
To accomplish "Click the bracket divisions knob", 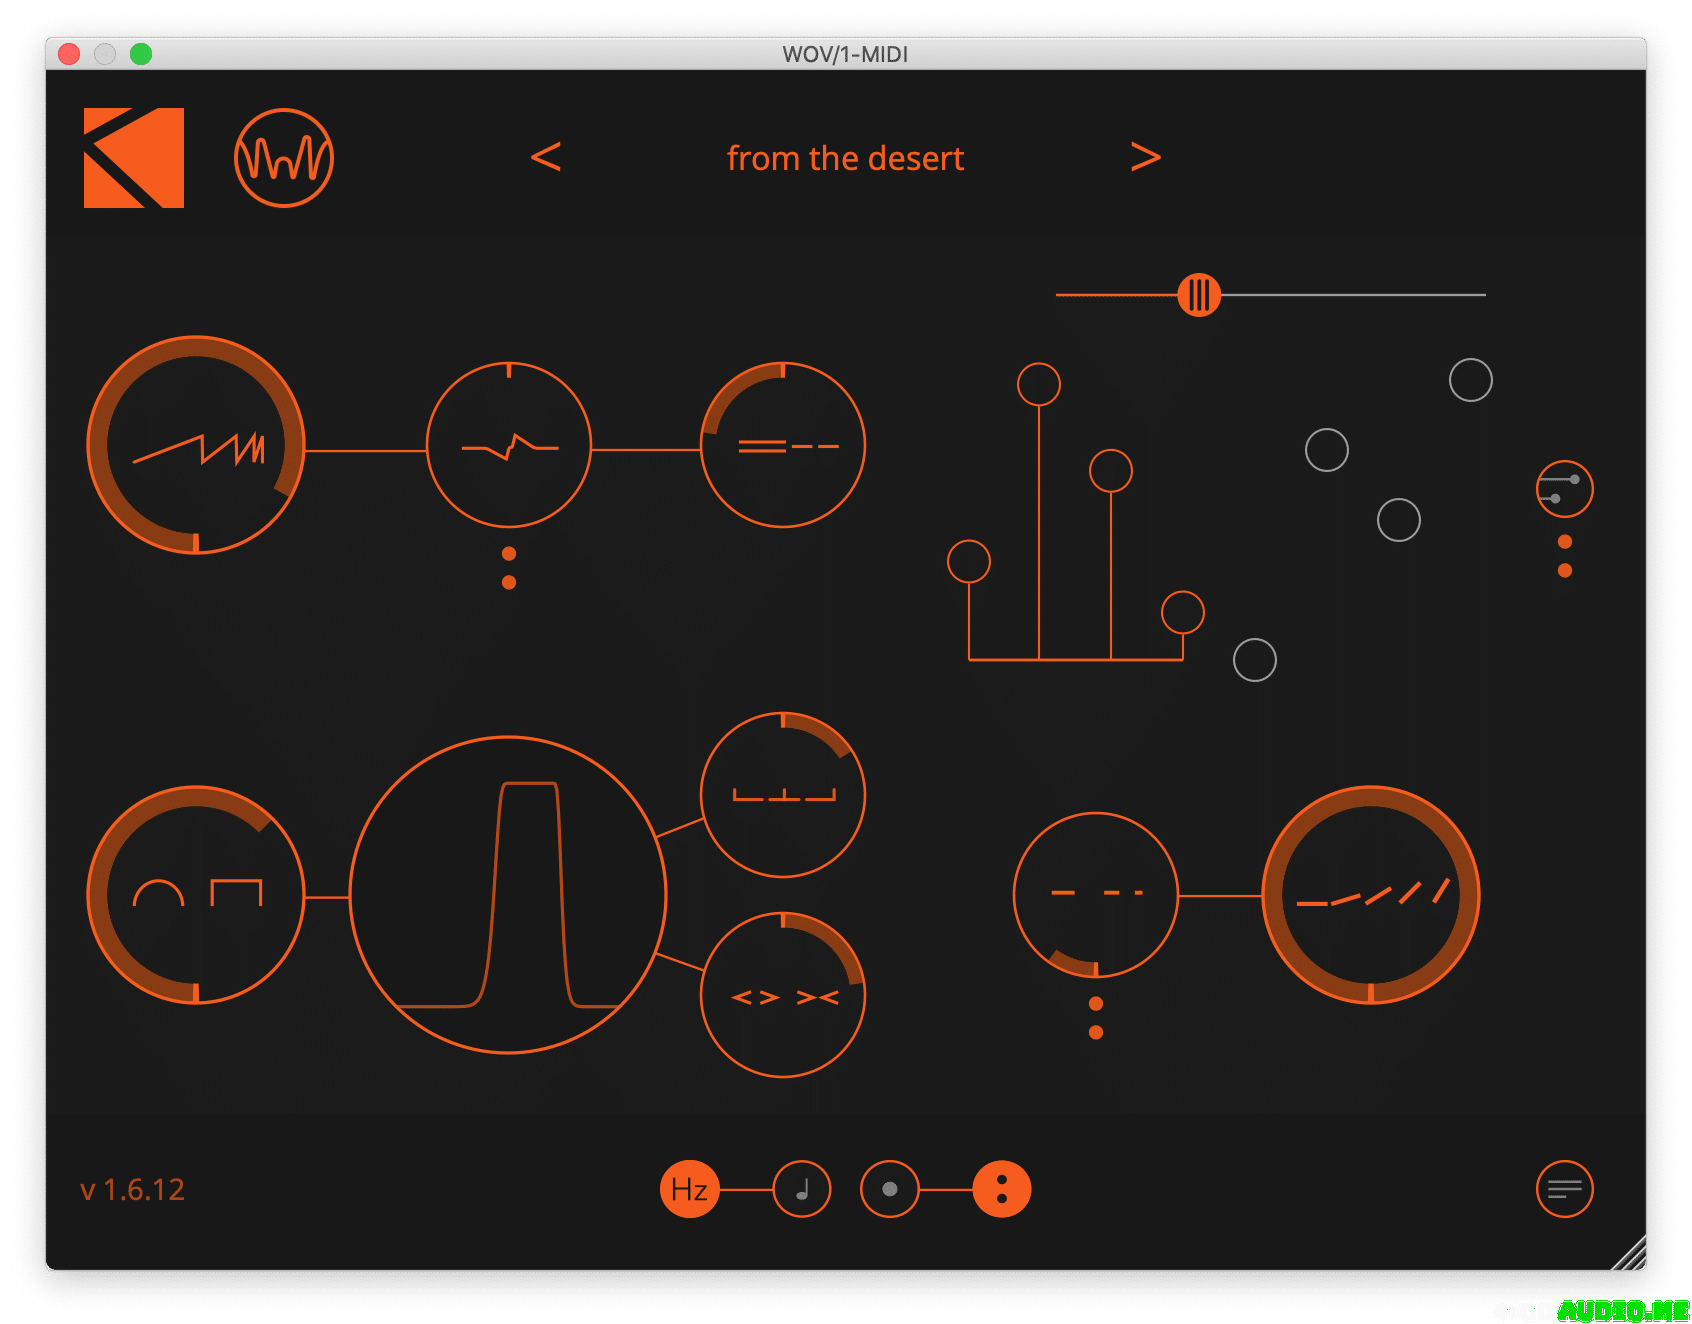I will point(783,795).
